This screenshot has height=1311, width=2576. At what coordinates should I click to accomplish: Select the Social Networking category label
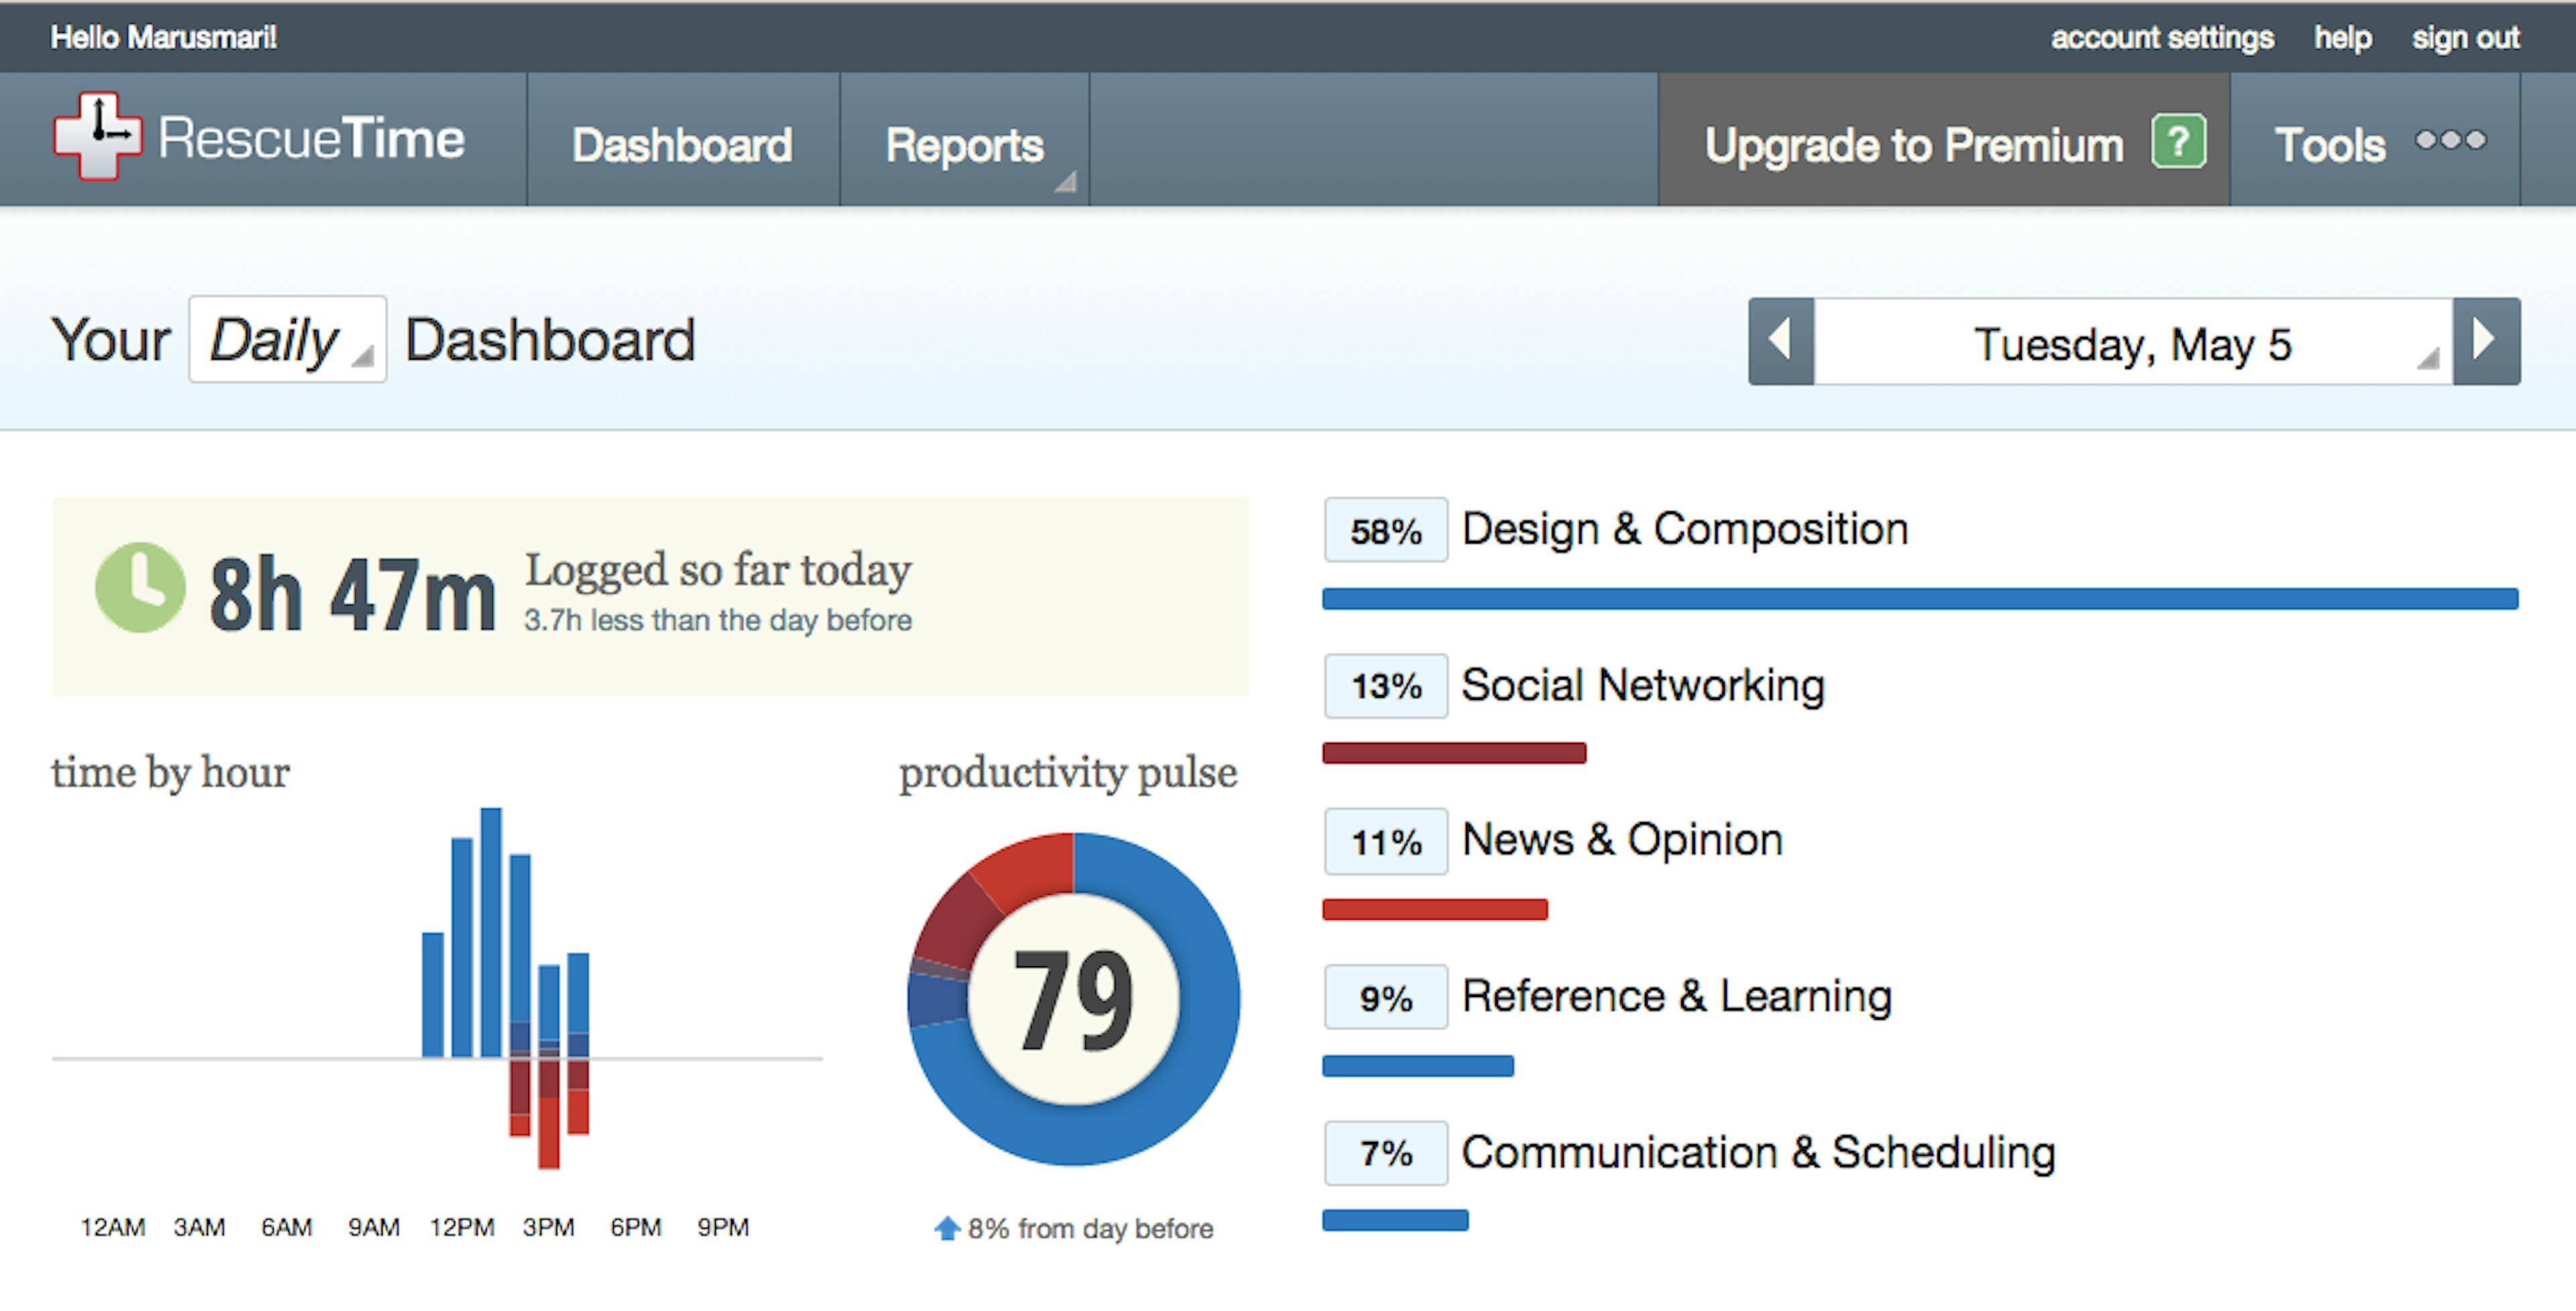(1642, 685)
